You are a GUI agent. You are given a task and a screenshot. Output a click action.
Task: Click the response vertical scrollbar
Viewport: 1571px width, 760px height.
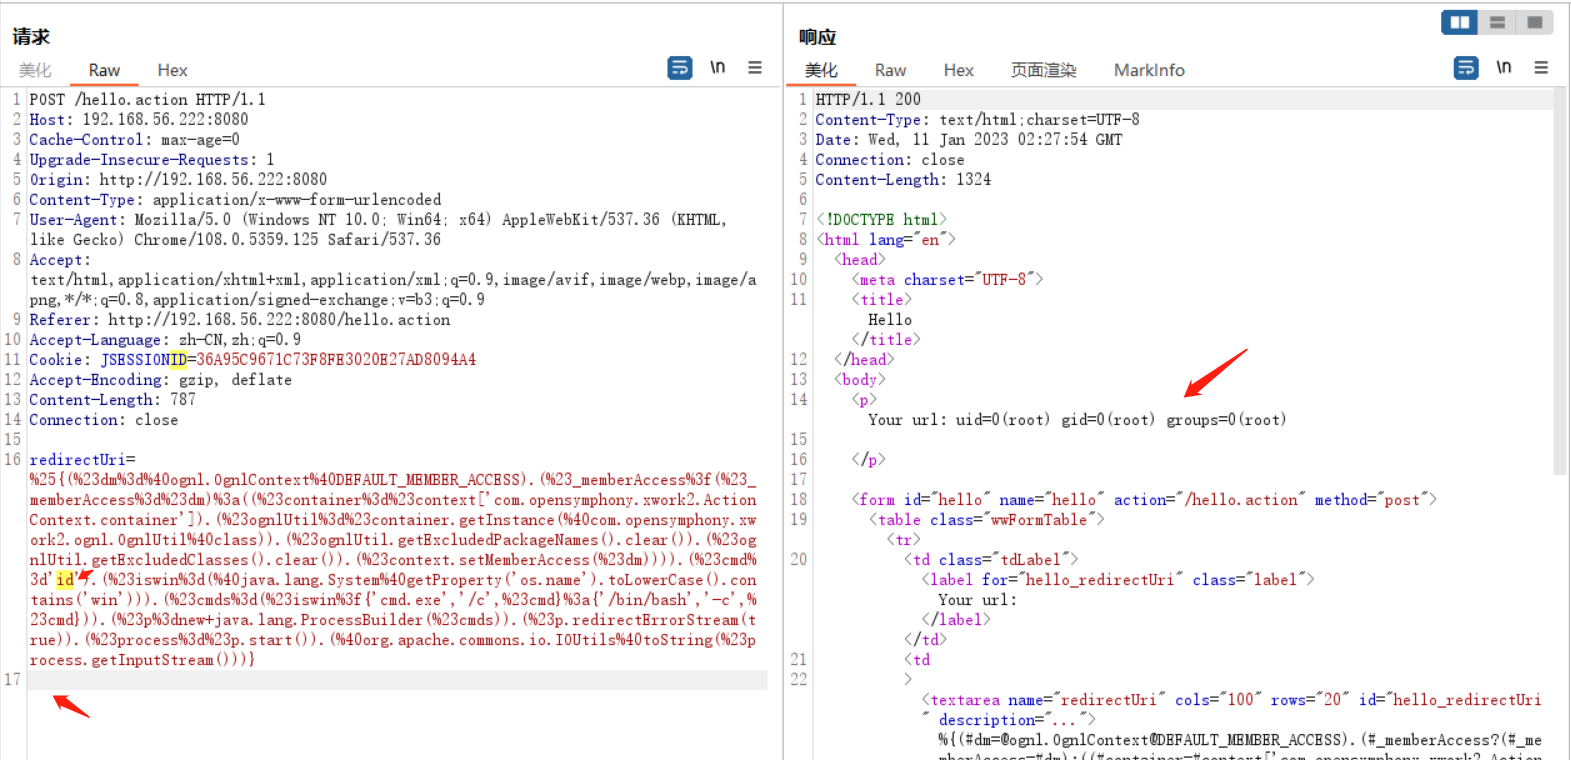click(1560, 280)
